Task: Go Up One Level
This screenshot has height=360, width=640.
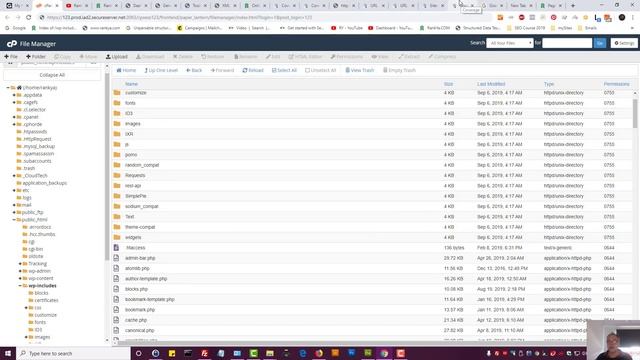Action: coord(161,70)
